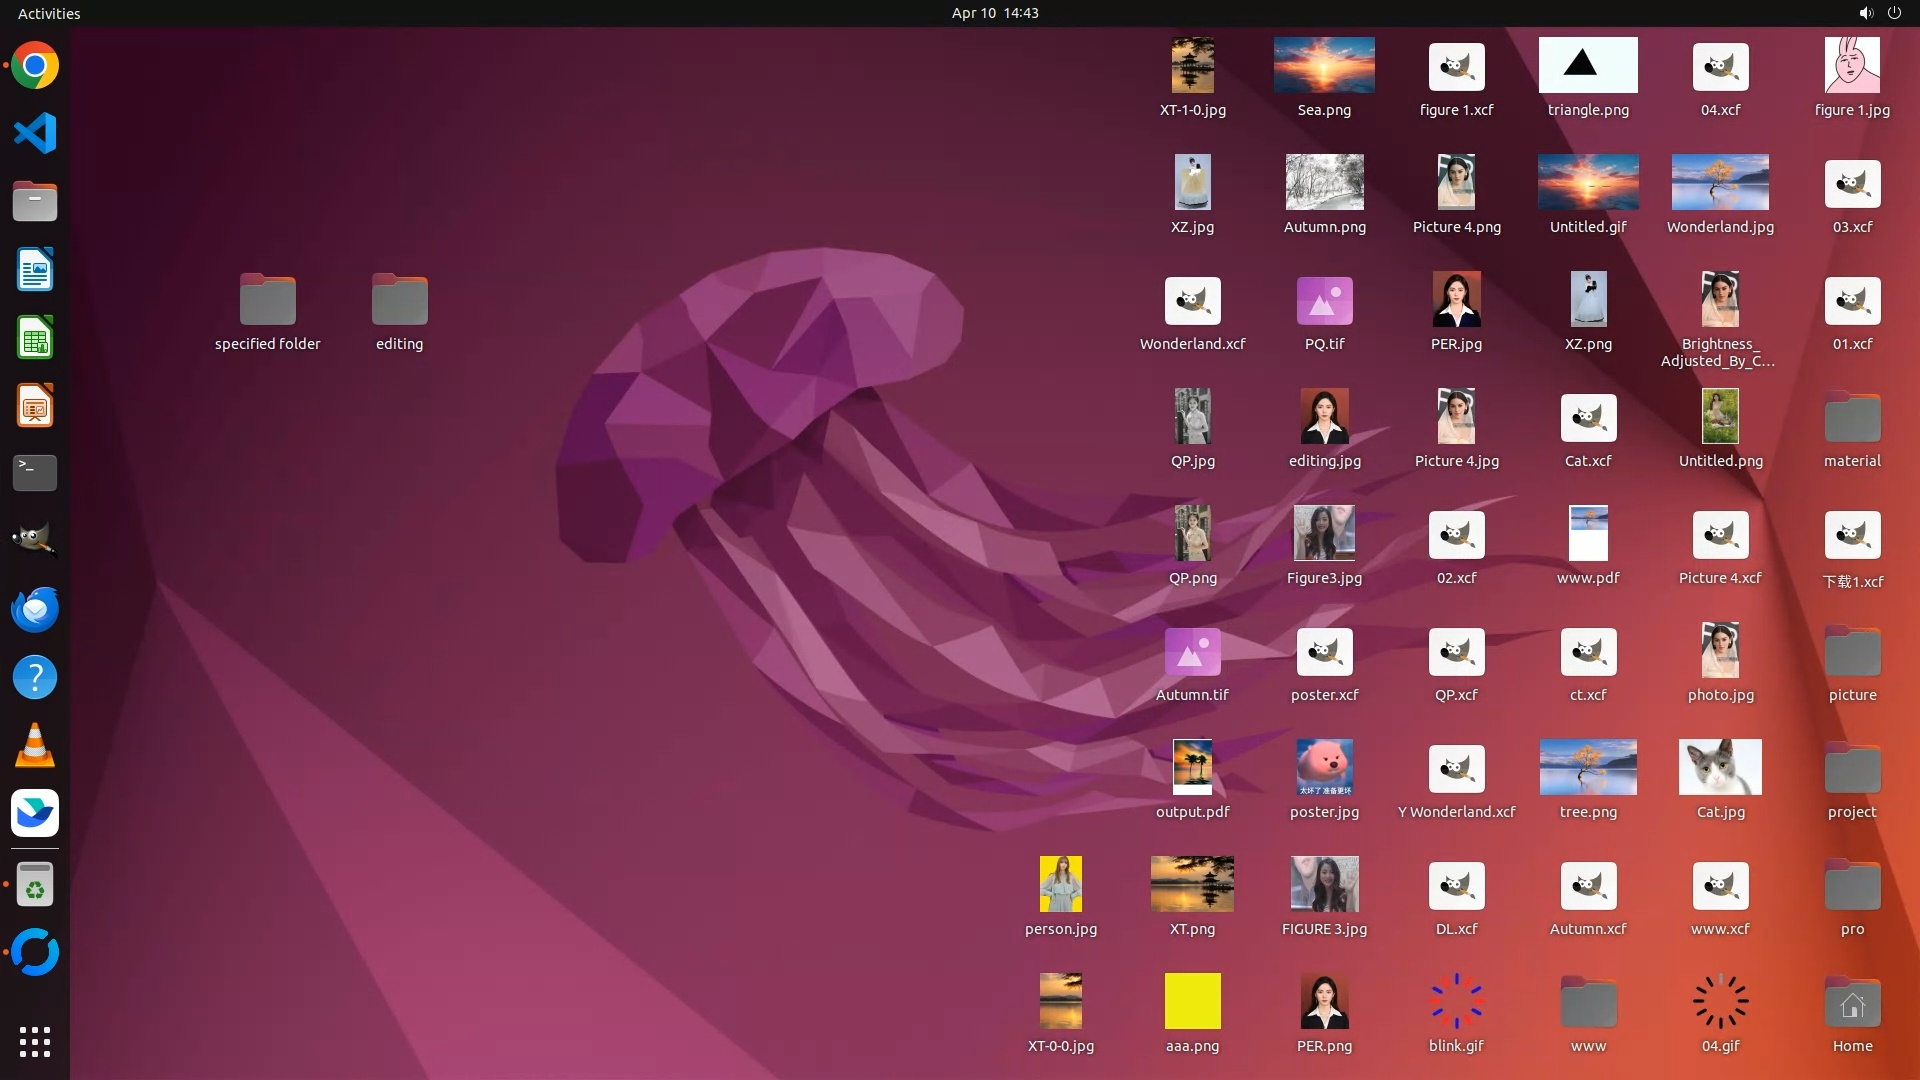Launch LibreOffice Impress from dock
This screenshot has width=1920, height=1080.
tap(35, 405)
